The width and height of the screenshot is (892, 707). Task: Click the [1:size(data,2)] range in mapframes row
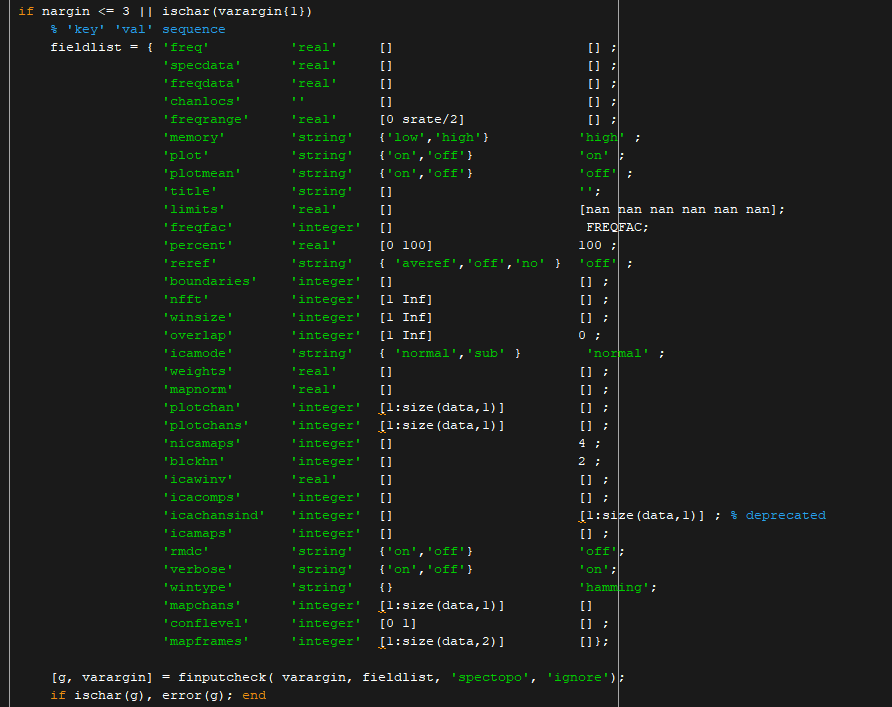tap(442, 641)
